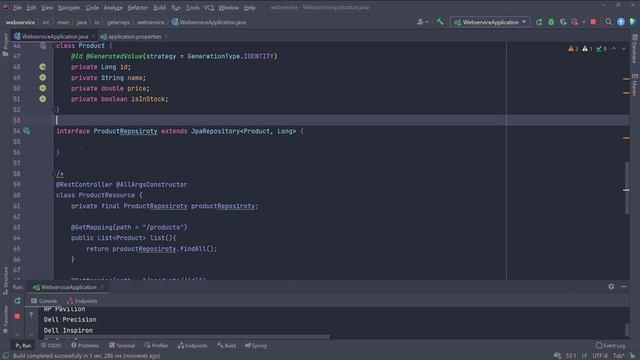Go to previous highlighted error arrow
This screenshot has width=640, height=360.
(613, 49)
